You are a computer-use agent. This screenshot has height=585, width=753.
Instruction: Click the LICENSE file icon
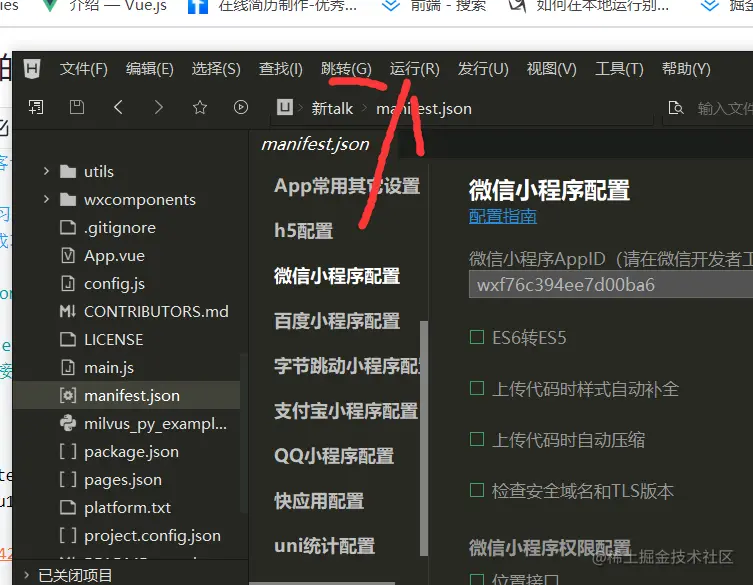(68, 339)
